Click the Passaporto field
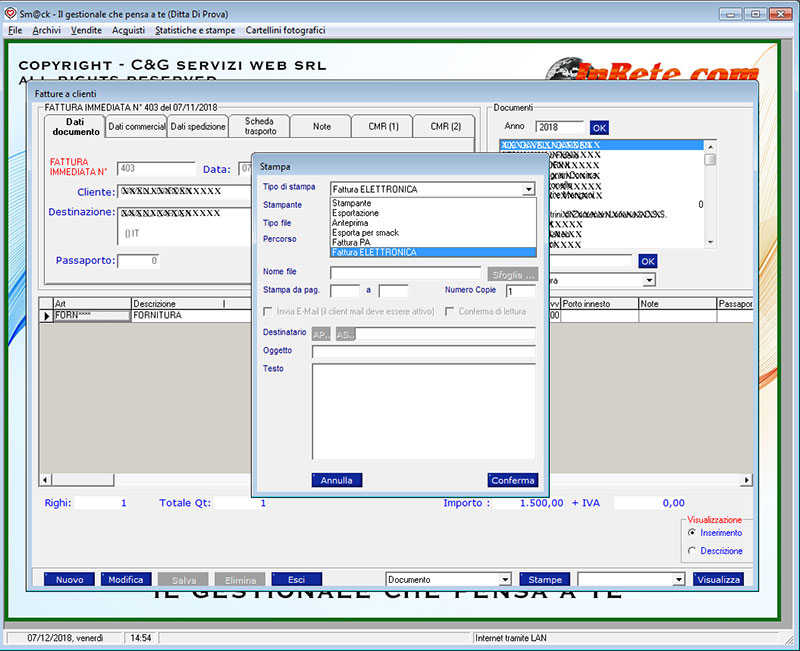 pyautogui.click(x=138, y=261)
